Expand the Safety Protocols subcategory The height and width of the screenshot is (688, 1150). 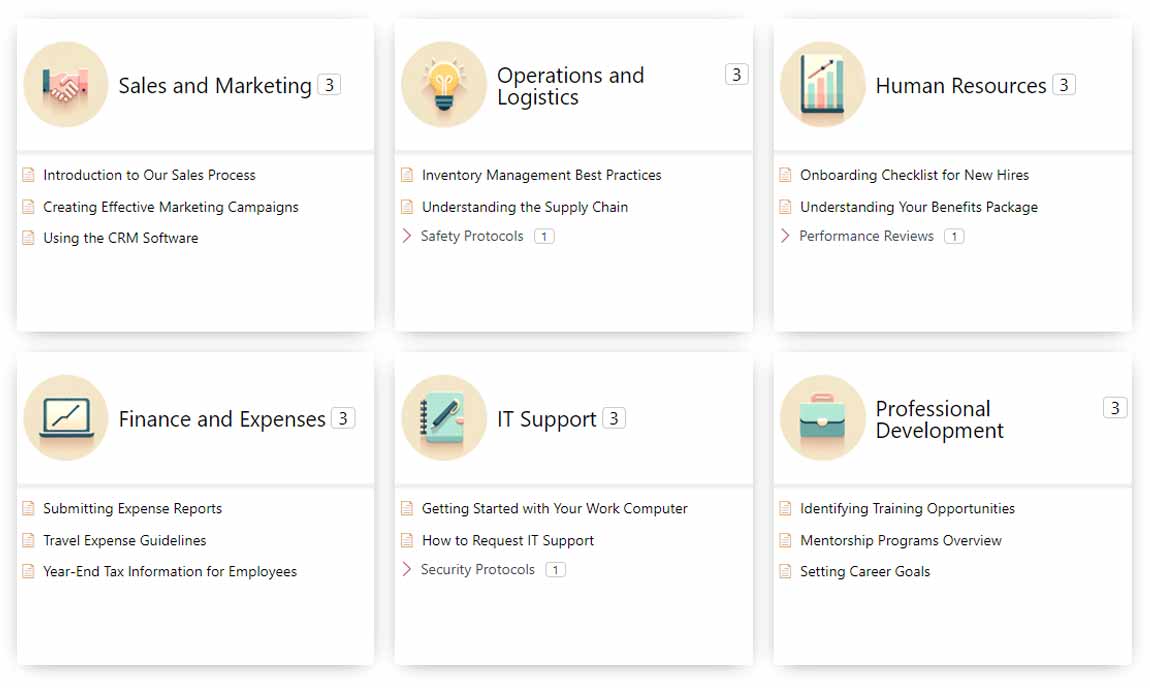click(407, 236)
